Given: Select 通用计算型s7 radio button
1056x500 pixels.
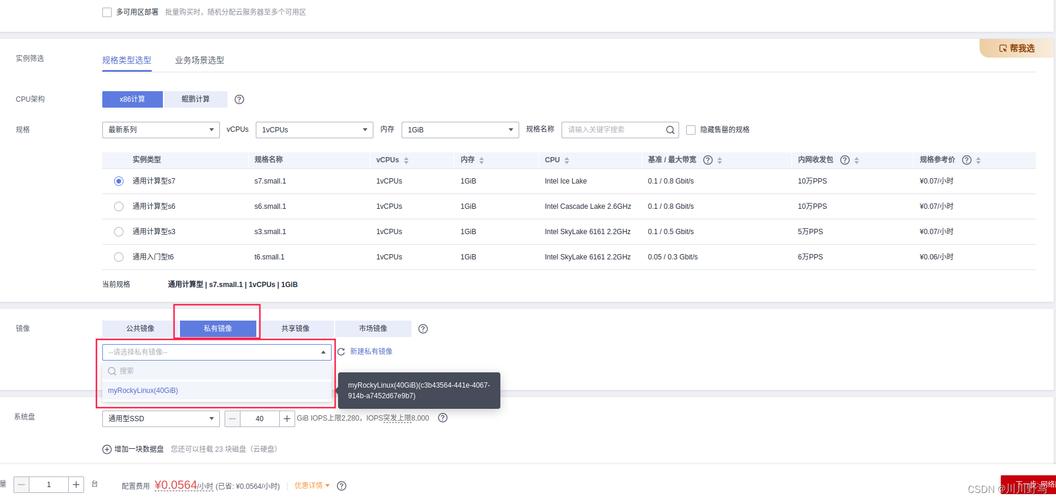Looking at the screenshot, I should click(119, 181).
